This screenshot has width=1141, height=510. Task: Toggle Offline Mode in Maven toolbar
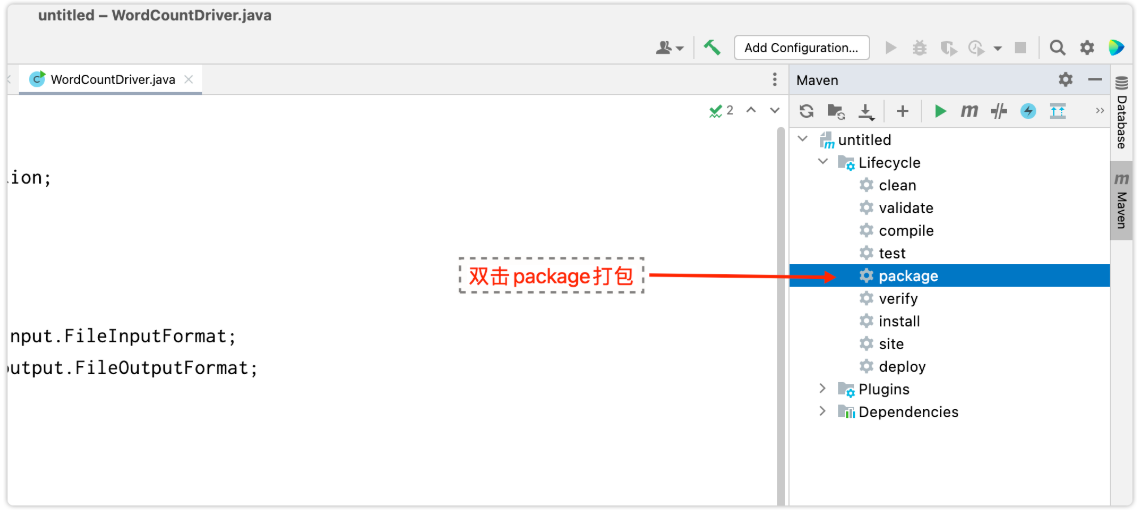[x=998, y=111]
